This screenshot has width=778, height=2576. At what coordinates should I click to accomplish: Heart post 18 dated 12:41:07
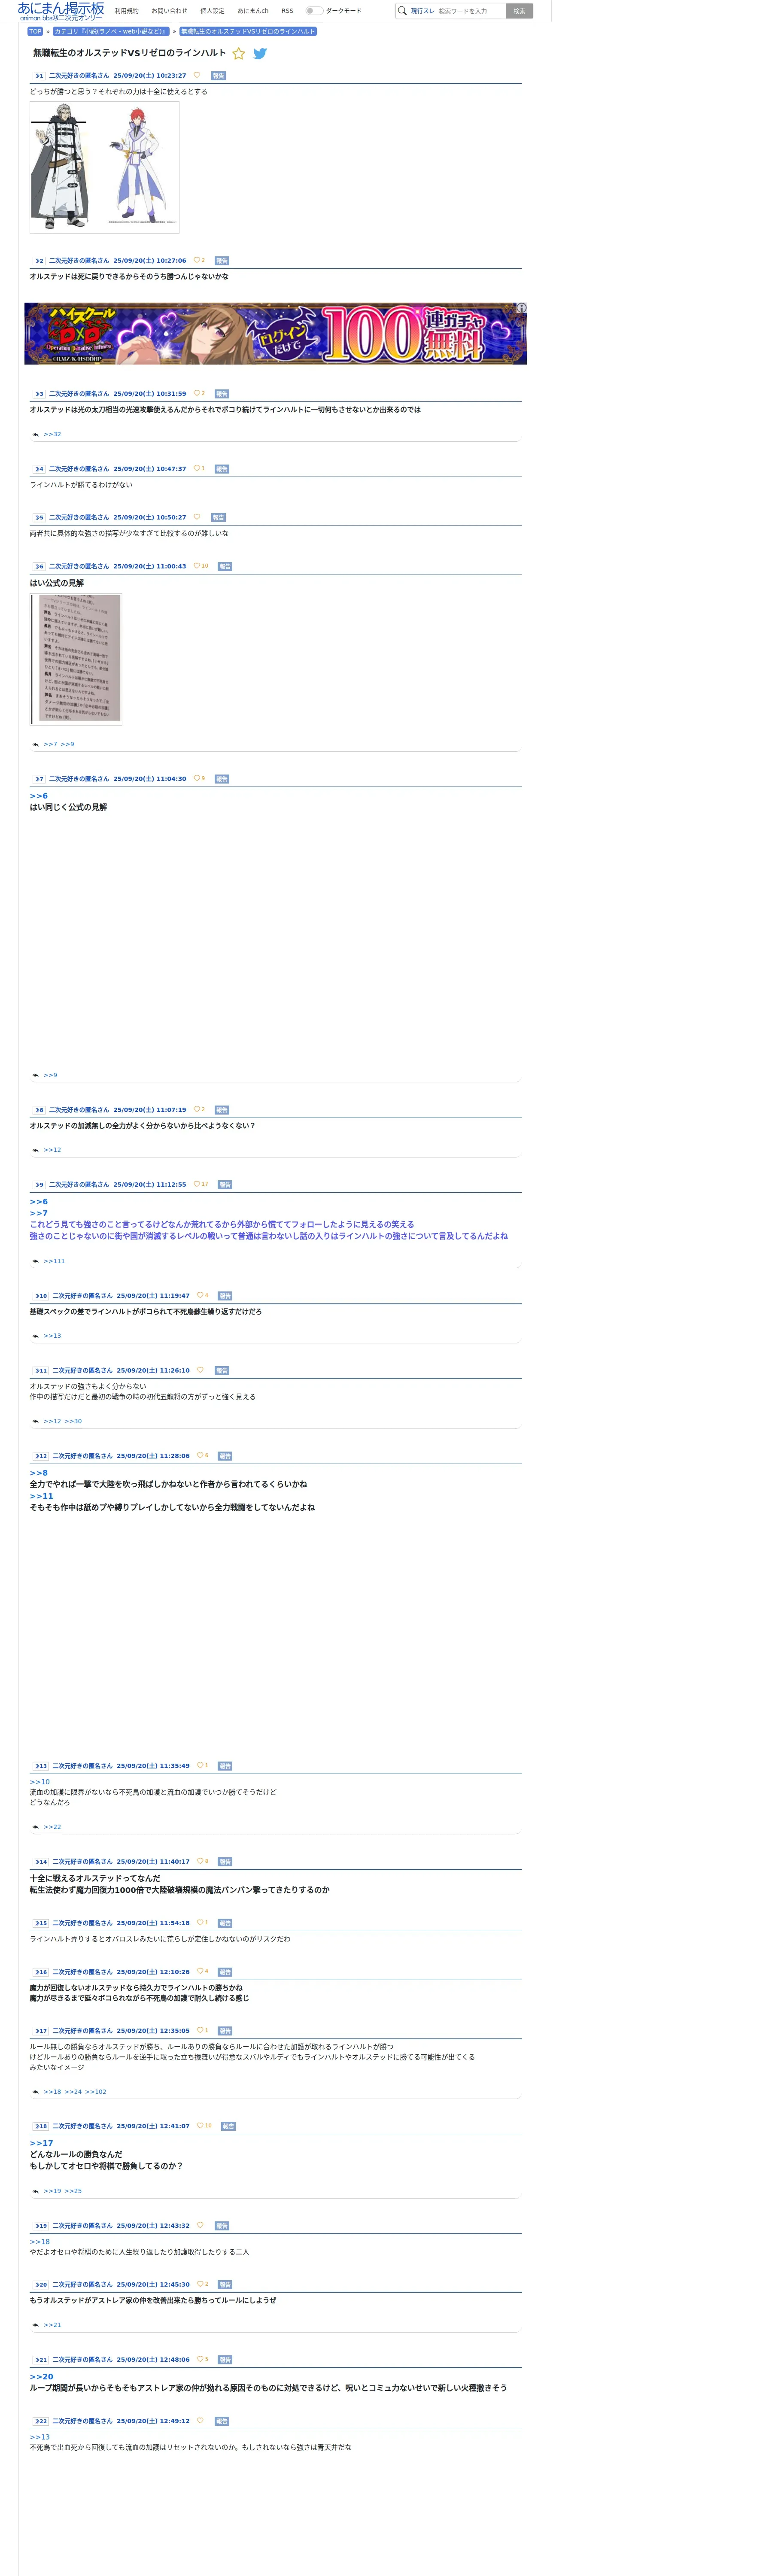click(x=200, y=2125)
